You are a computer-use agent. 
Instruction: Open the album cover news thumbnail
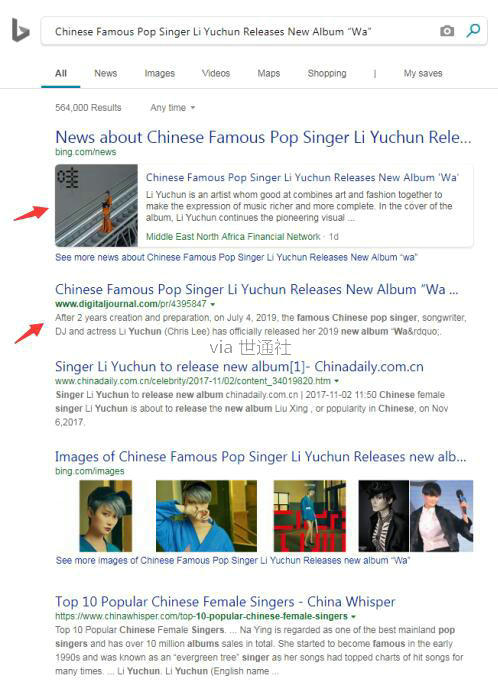97,205
